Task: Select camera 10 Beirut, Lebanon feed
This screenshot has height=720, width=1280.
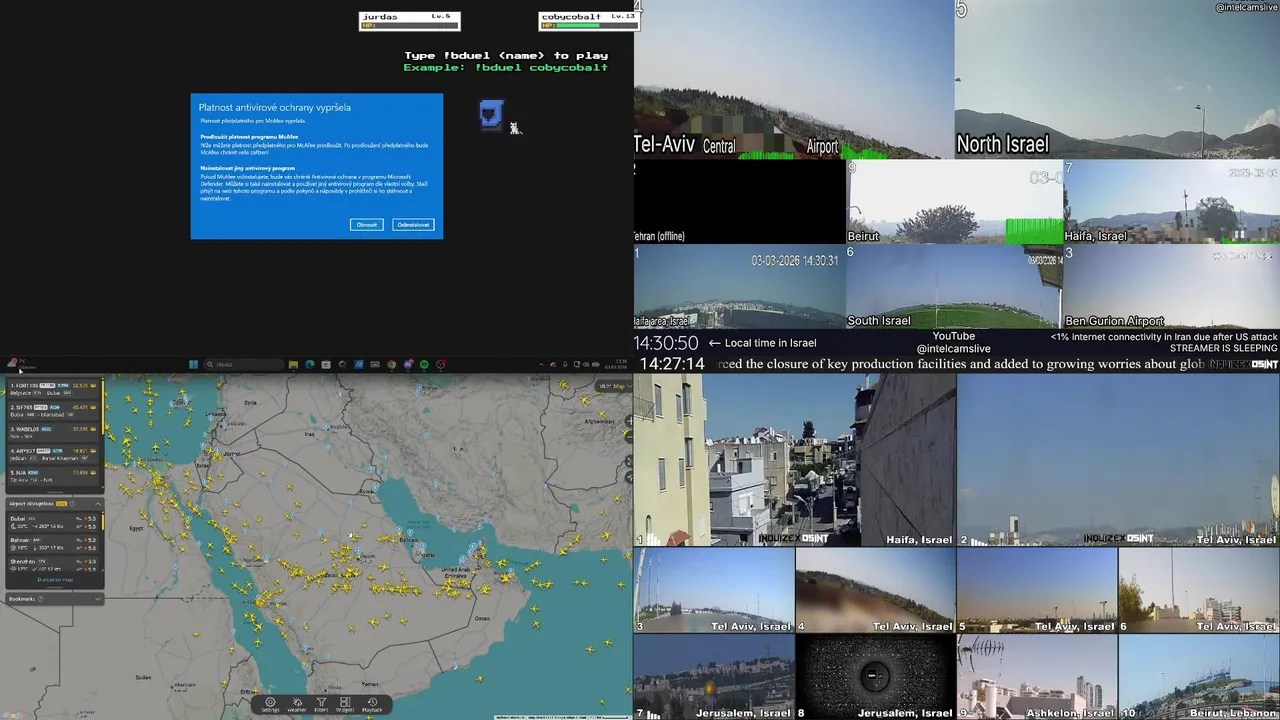Action: point(1199,677)
